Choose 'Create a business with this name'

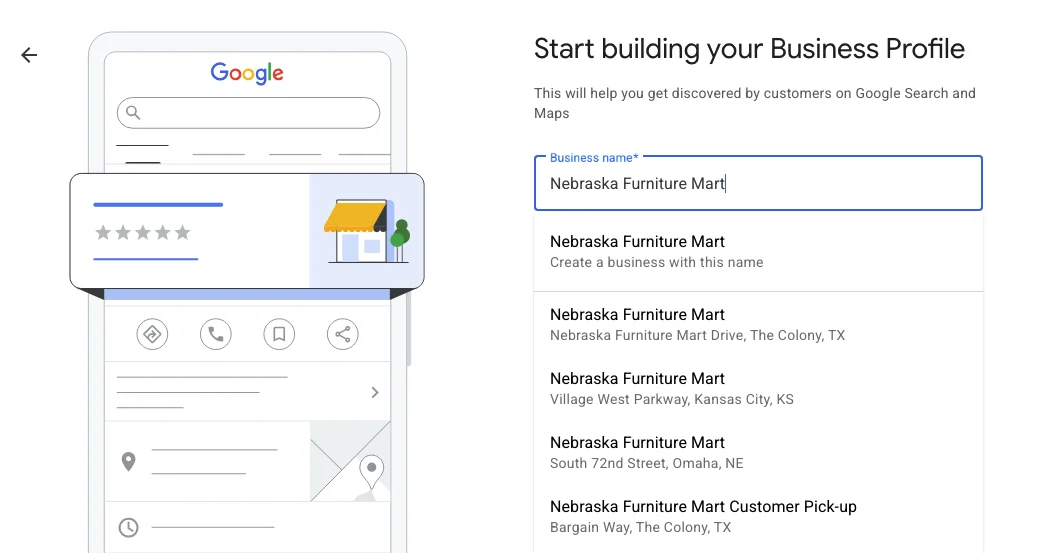(758, 252)
